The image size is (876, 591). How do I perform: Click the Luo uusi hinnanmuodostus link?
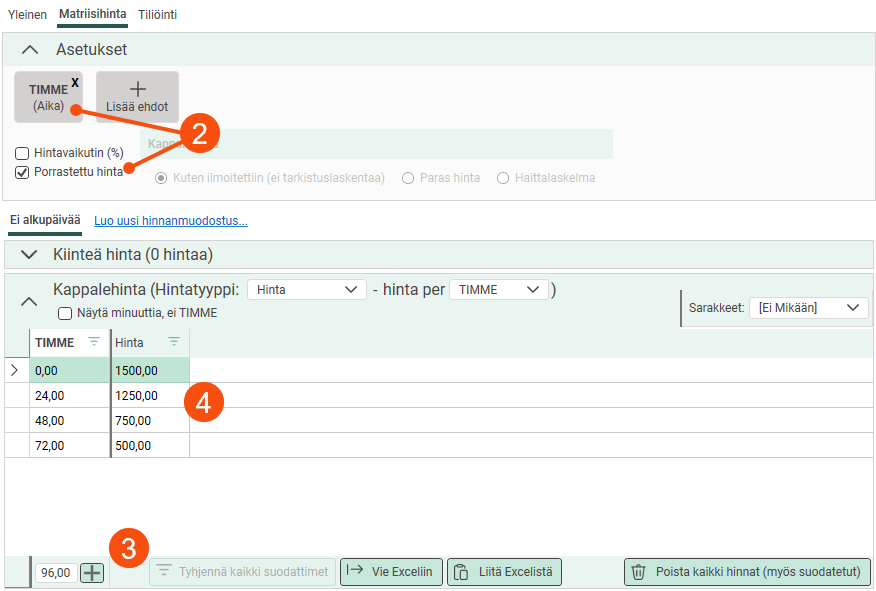click(170, 220)
